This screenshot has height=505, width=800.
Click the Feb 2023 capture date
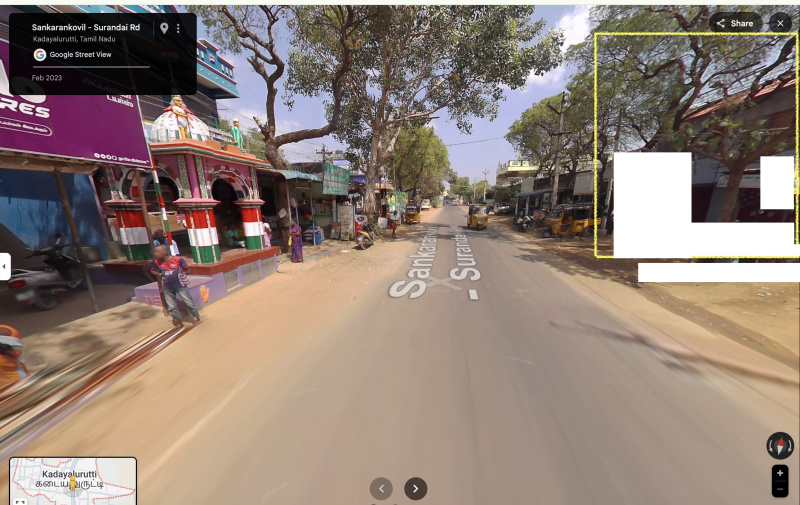click(47, 77)
